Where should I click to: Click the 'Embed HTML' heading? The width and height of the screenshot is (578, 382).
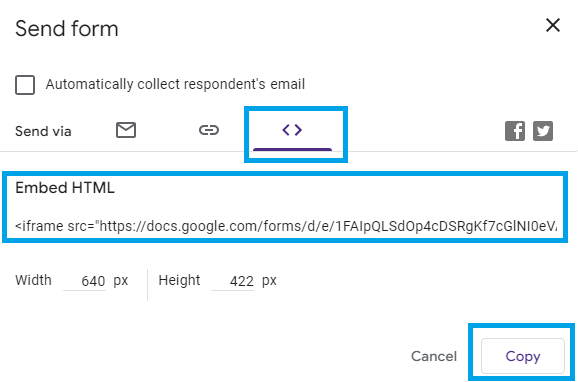(65, 188)
